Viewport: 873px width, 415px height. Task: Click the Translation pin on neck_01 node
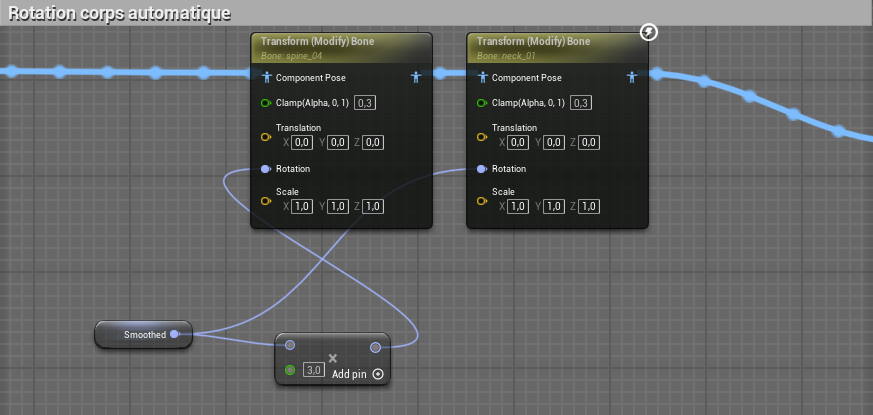482,137
